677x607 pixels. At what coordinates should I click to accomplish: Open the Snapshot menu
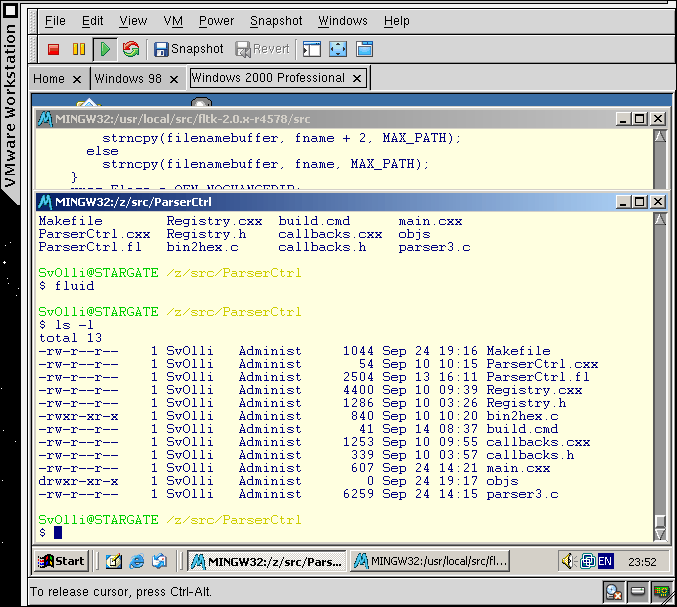pos(276,21)
